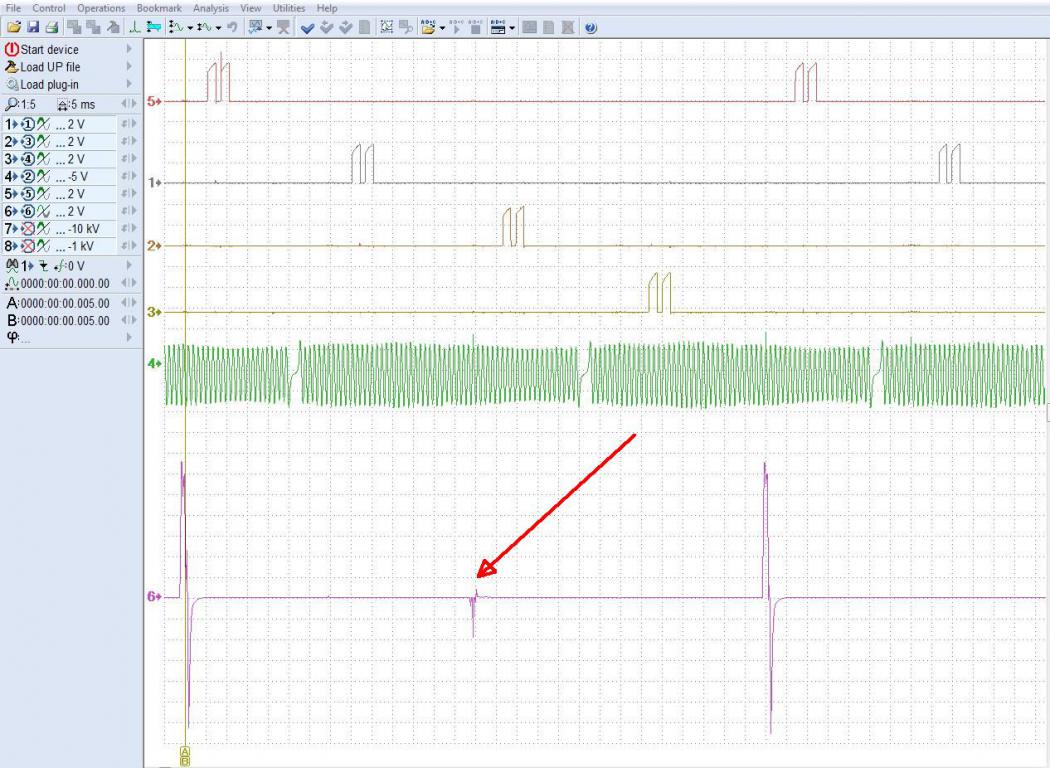Click the vertical waveform scale toolbar icon
Screen dimensions: 1050x768
pyautogui.click(x=176, y=27)
